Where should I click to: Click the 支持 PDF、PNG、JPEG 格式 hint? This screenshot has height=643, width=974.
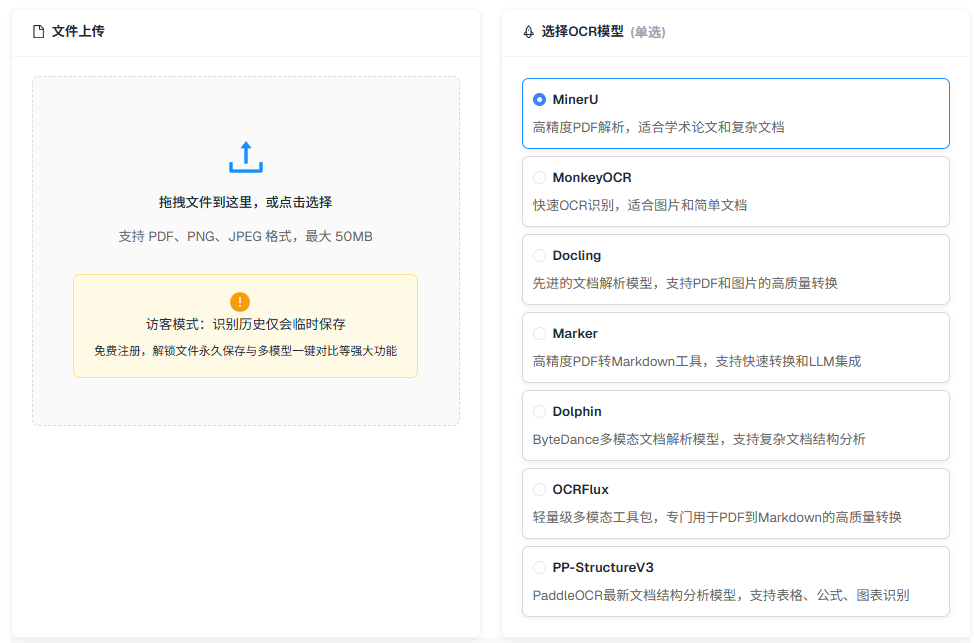point(245,237)
